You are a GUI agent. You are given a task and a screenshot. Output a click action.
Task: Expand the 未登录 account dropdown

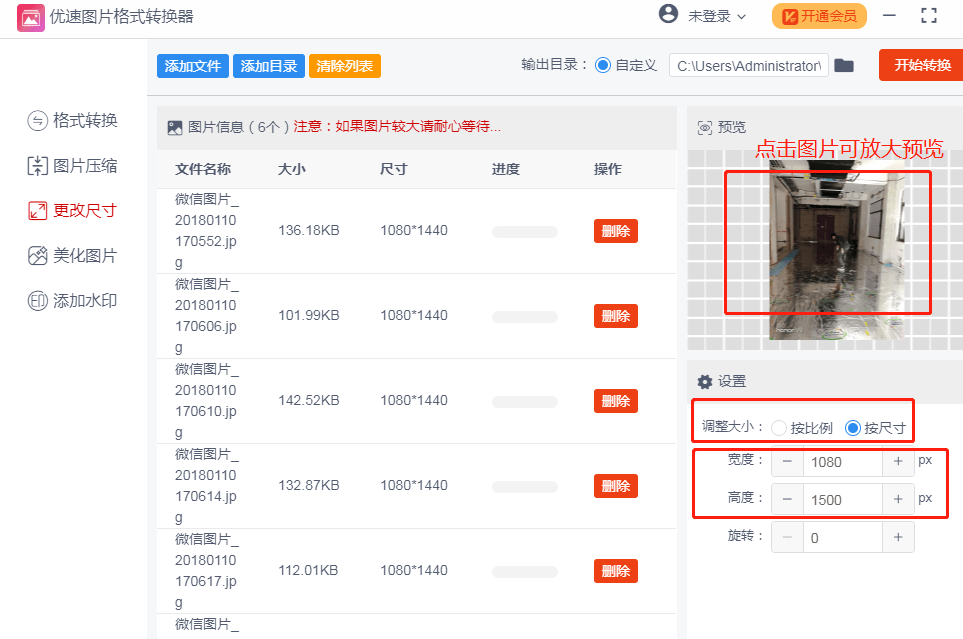pos(717,17)
